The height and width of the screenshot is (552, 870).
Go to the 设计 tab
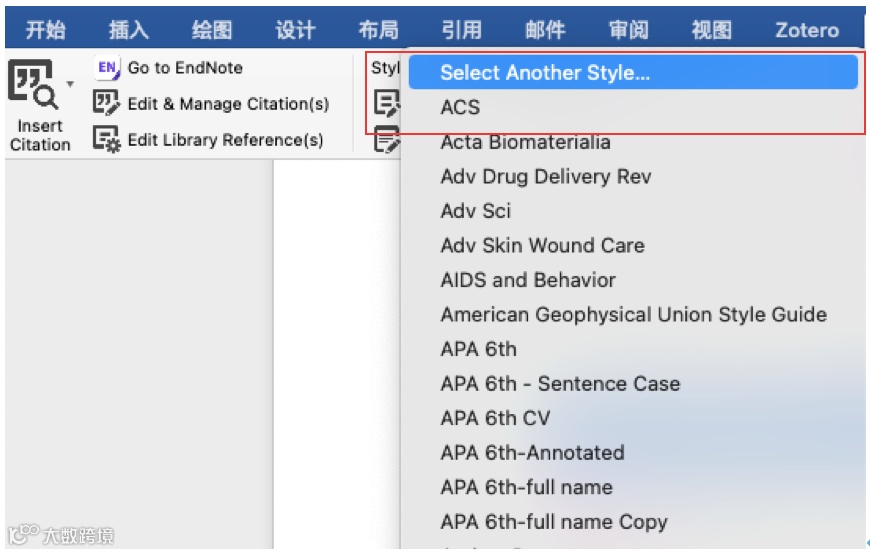click(x=295, y=29)
